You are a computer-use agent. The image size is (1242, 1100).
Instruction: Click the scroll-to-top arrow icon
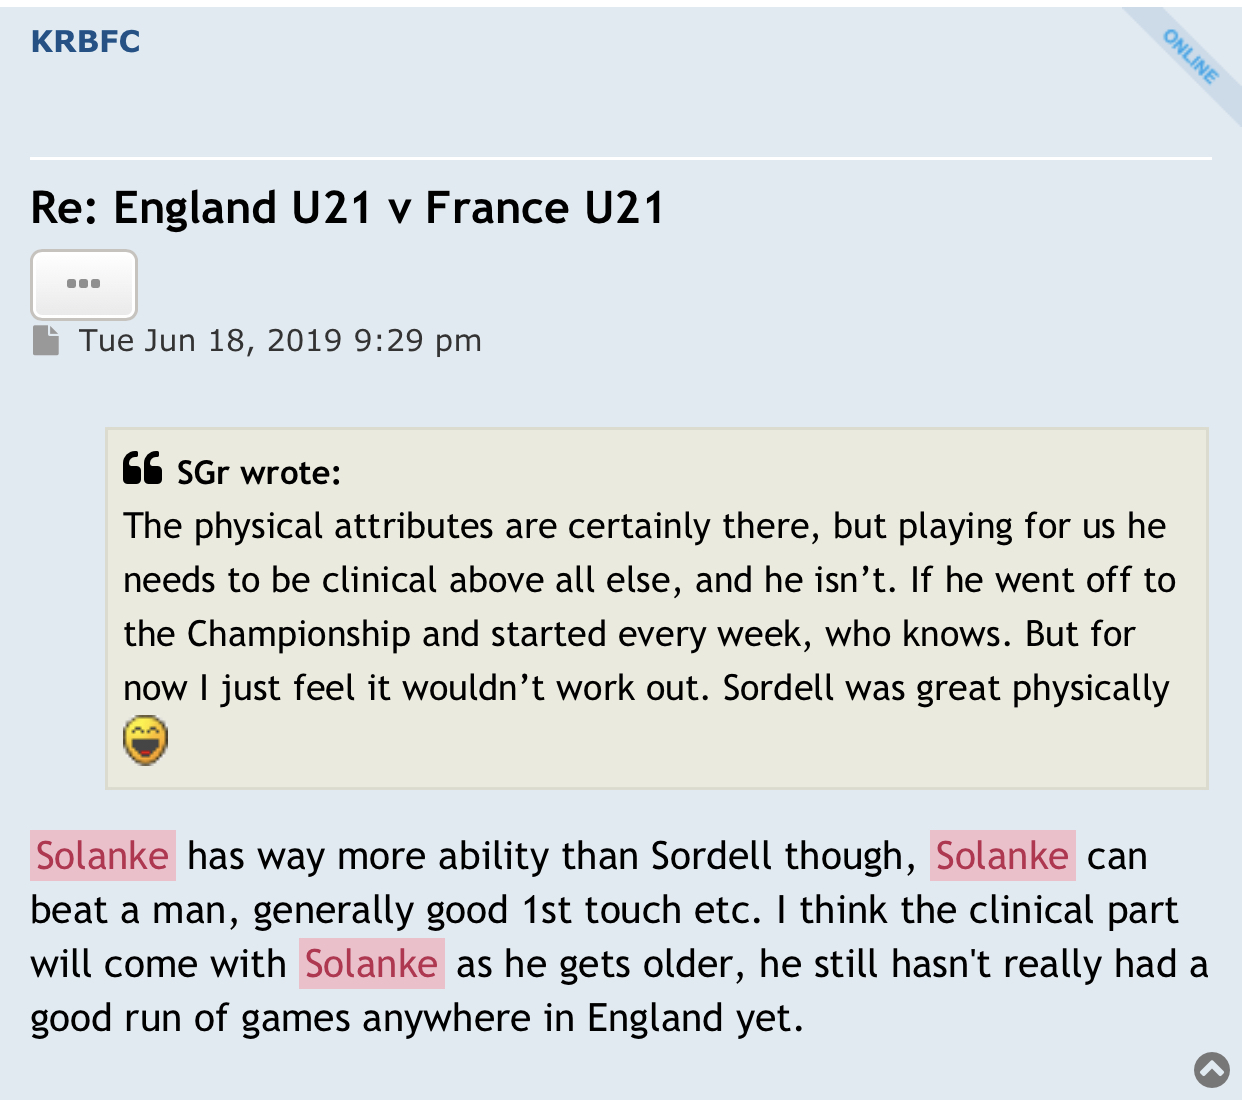[x=1212, y=1070]
